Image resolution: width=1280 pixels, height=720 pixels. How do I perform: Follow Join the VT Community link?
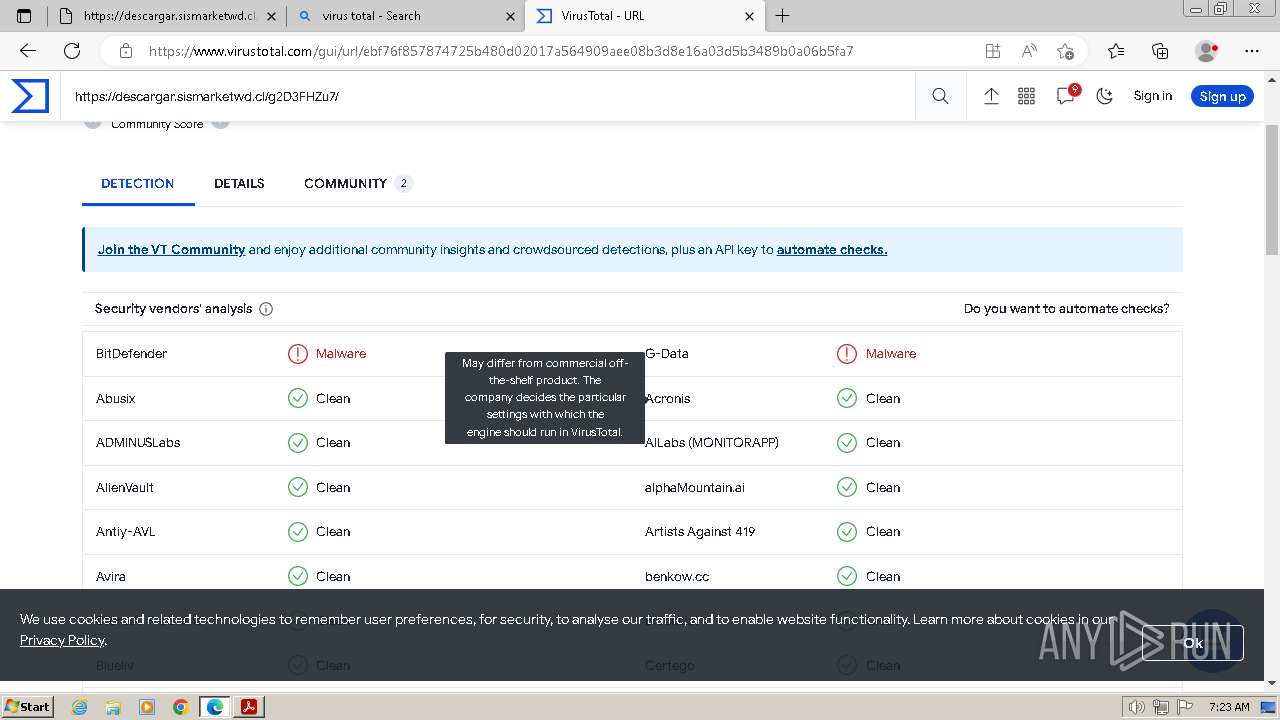(171, 250)
